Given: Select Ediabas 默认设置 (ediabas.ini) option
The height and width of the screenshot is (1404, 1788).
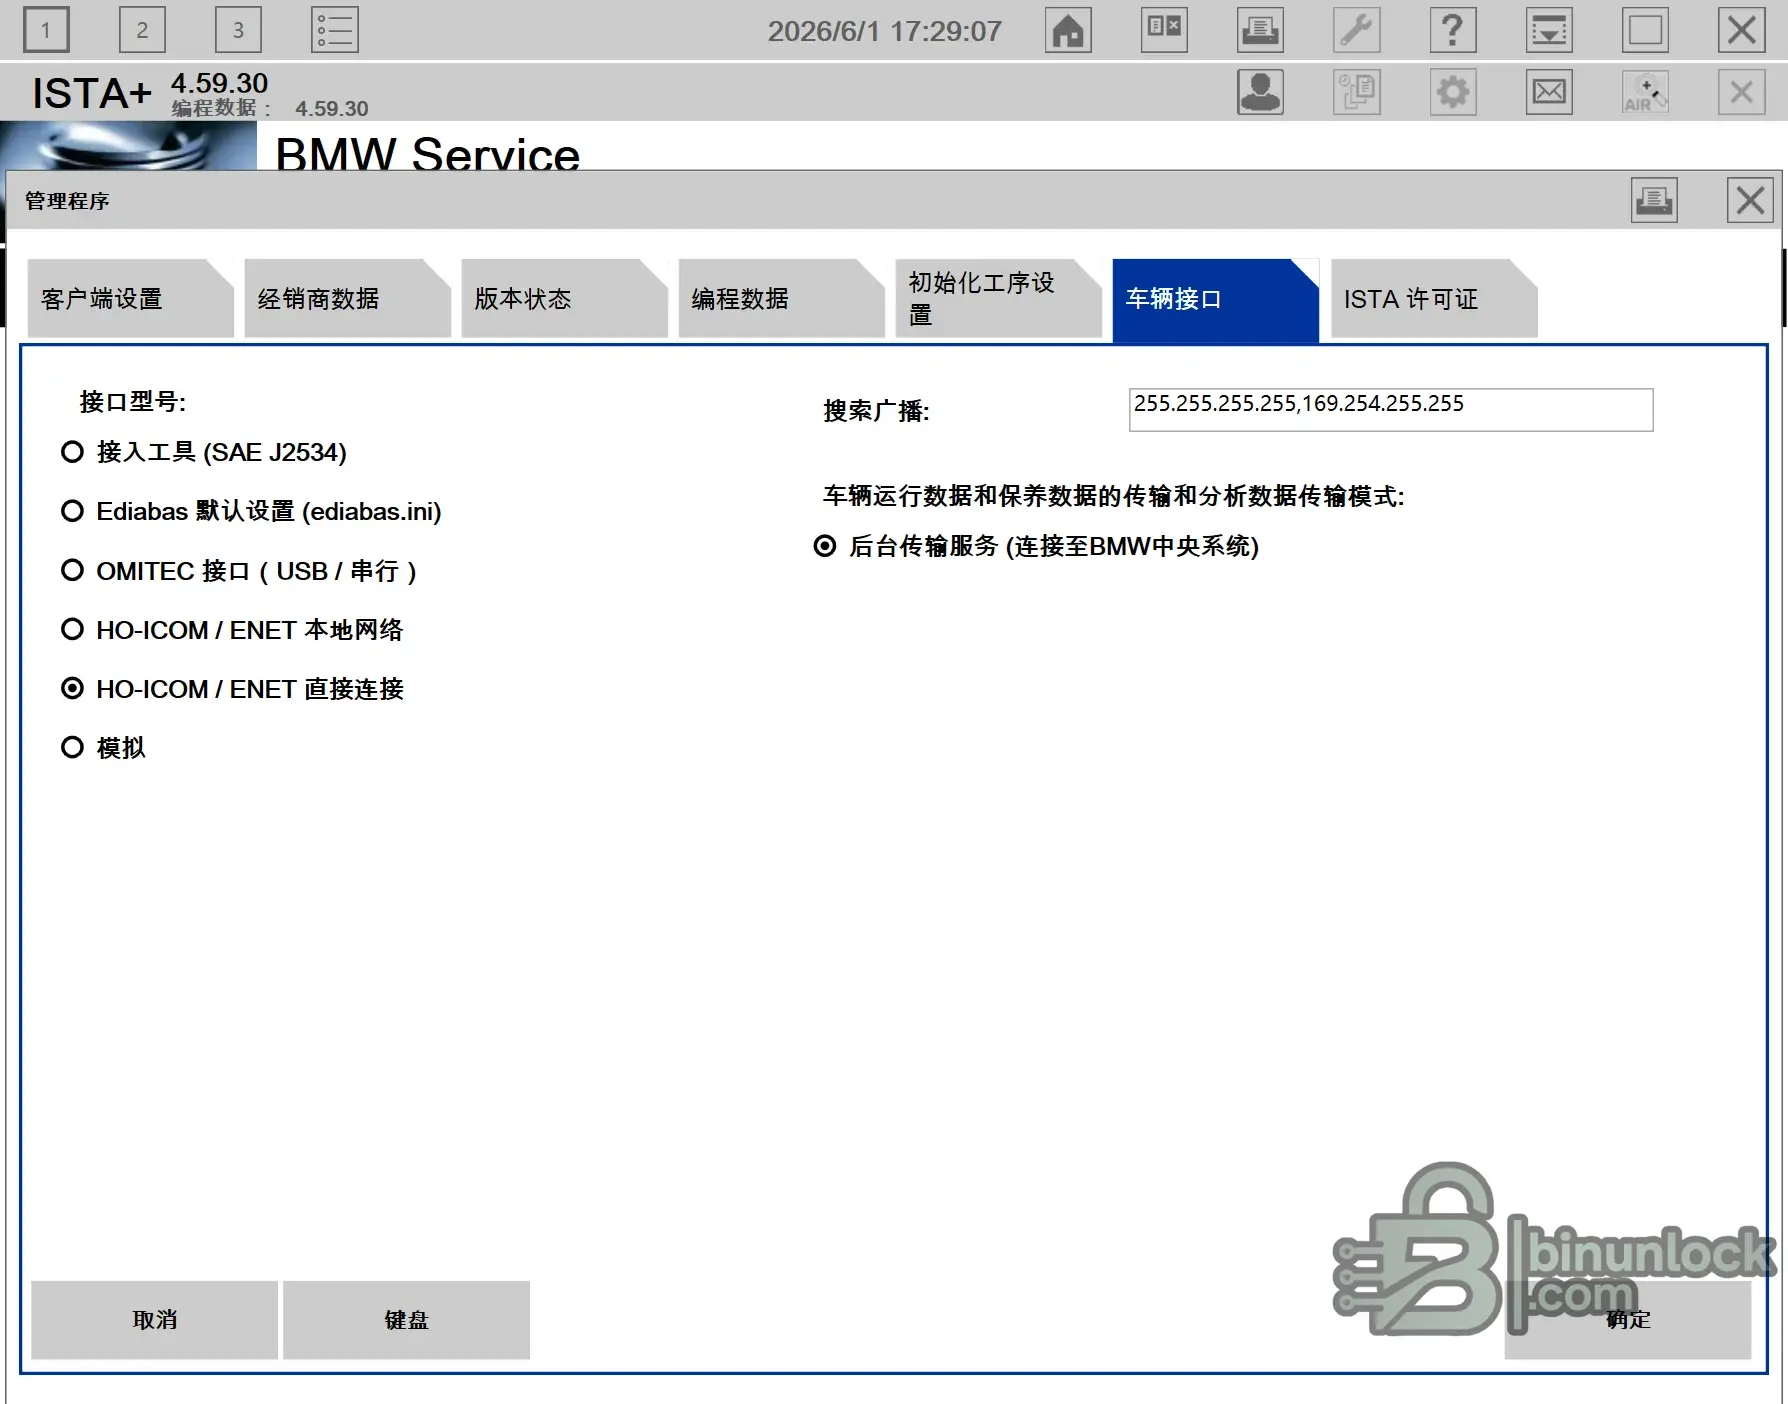Looking at the screenshot, I should coord(251,511).
